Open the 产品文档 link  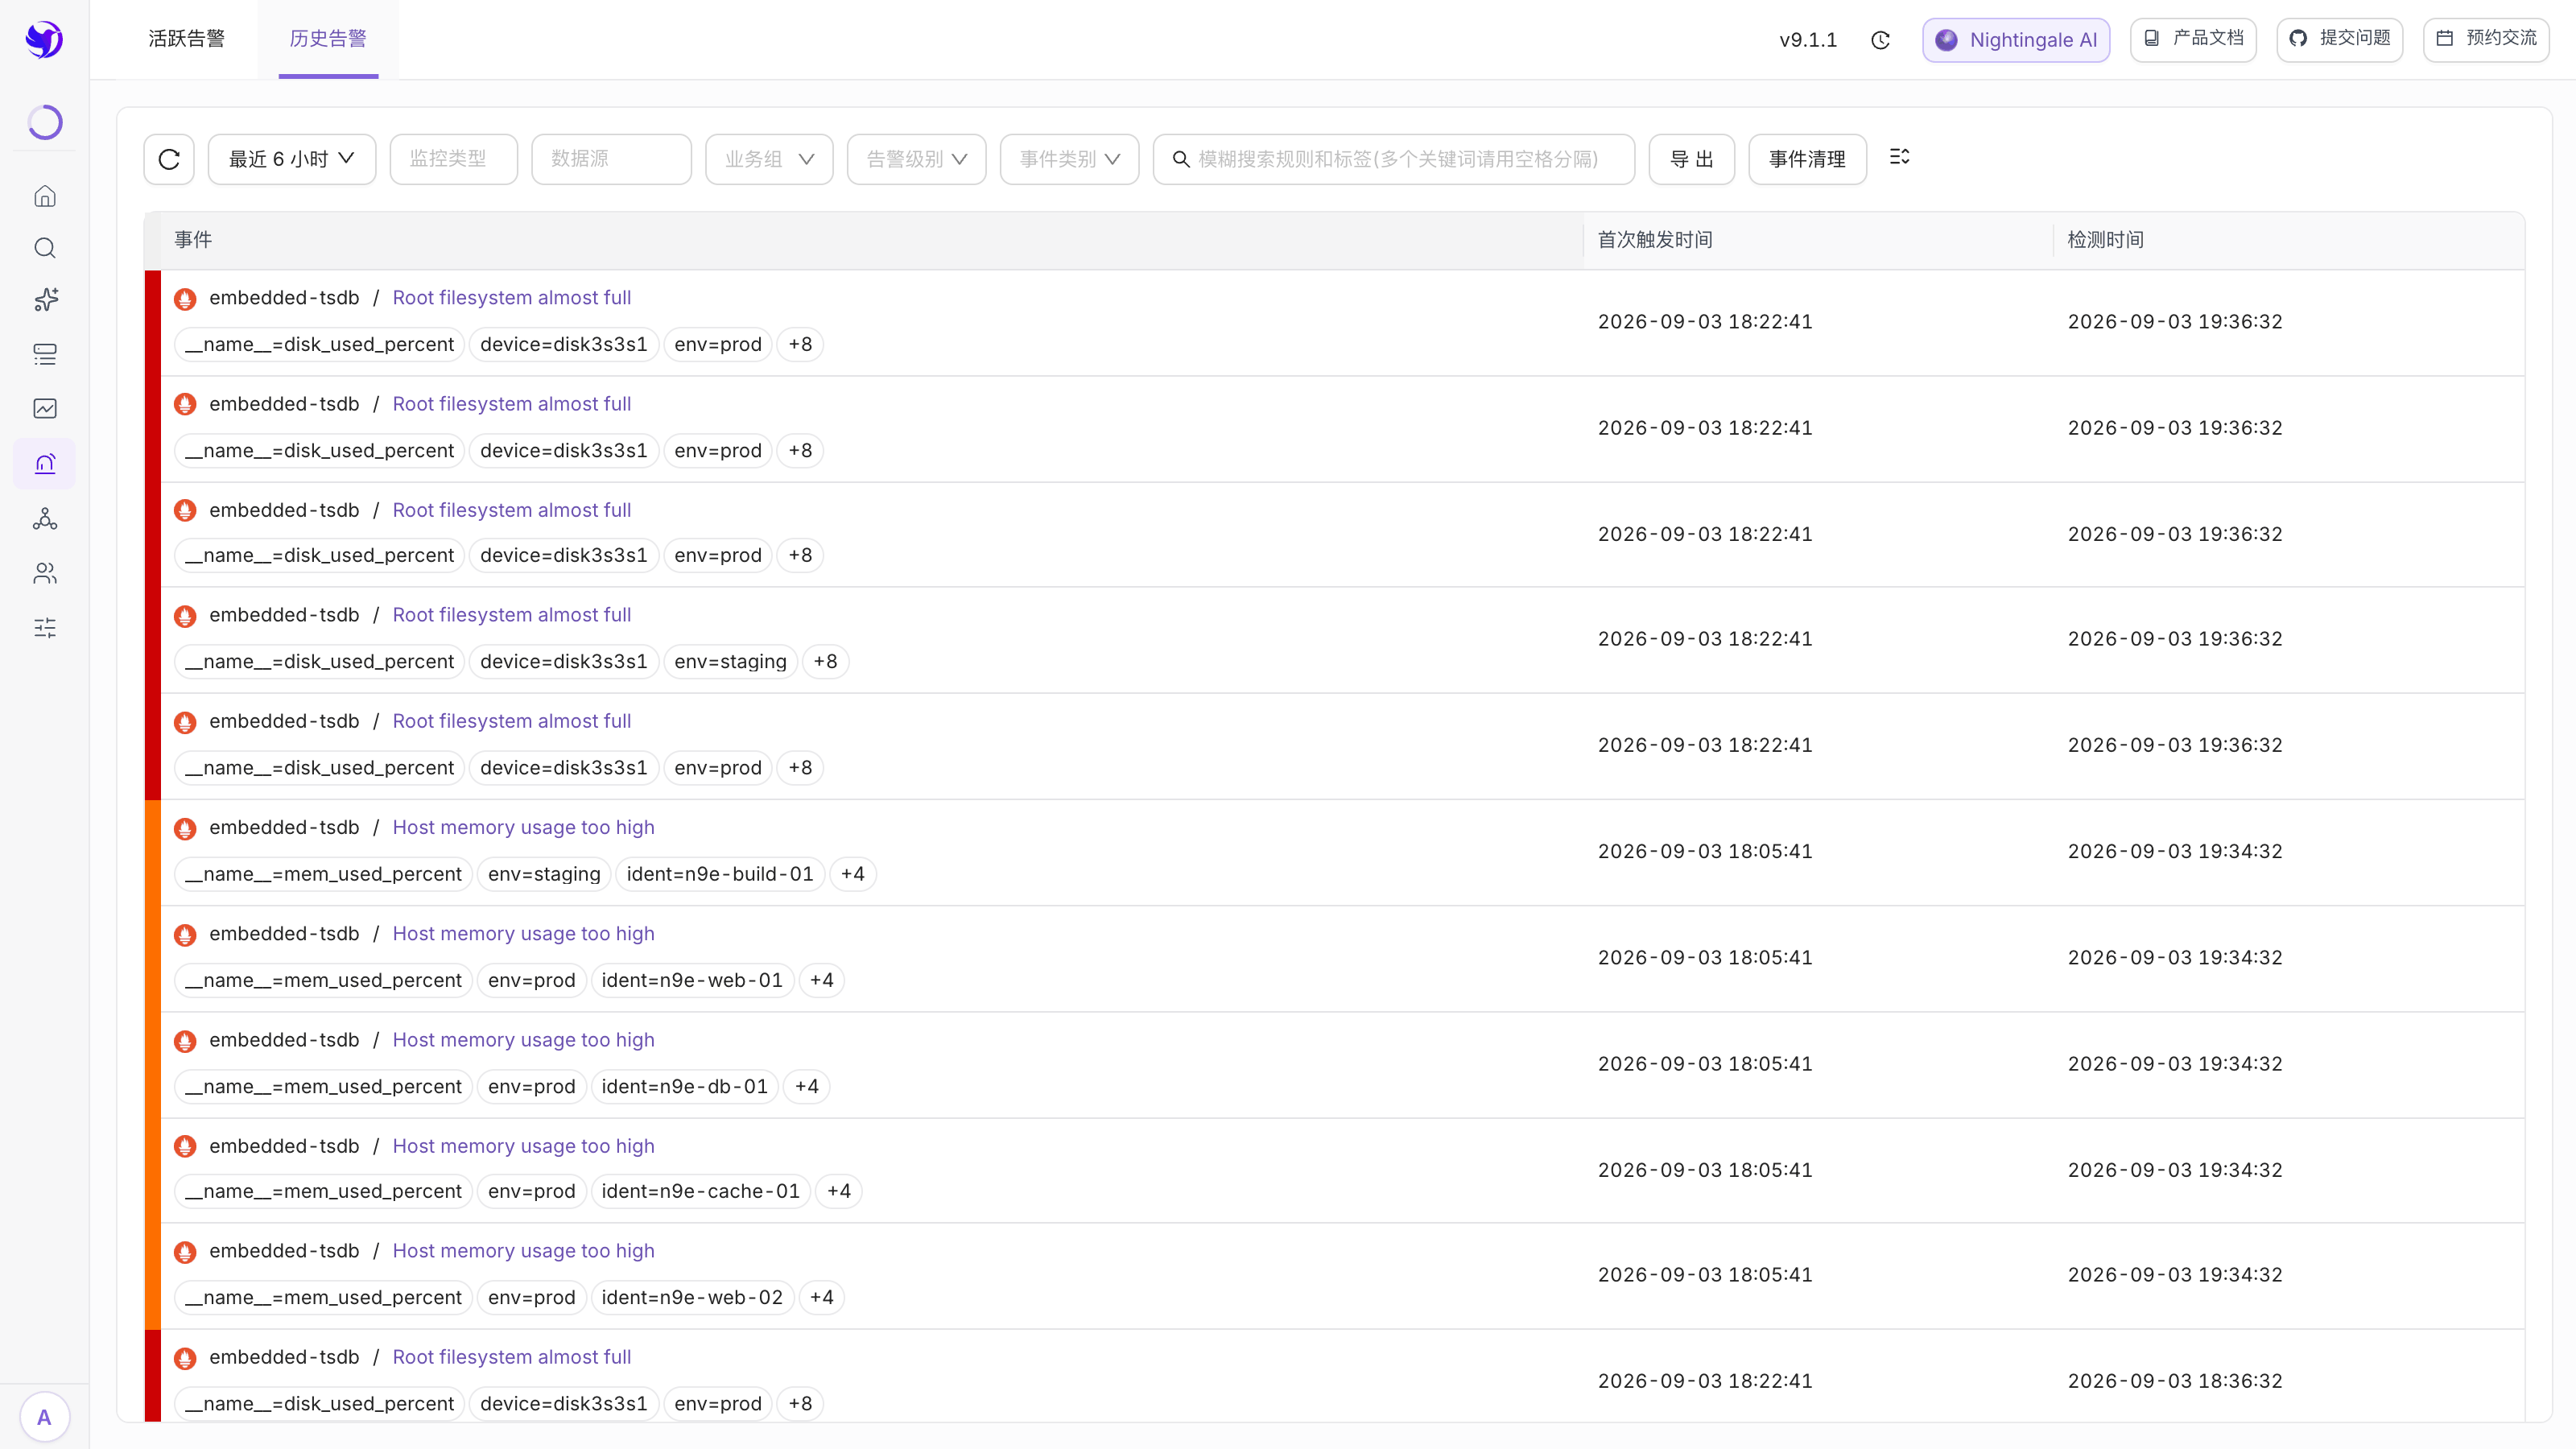pyautogui.click(x=2193, y=39)
